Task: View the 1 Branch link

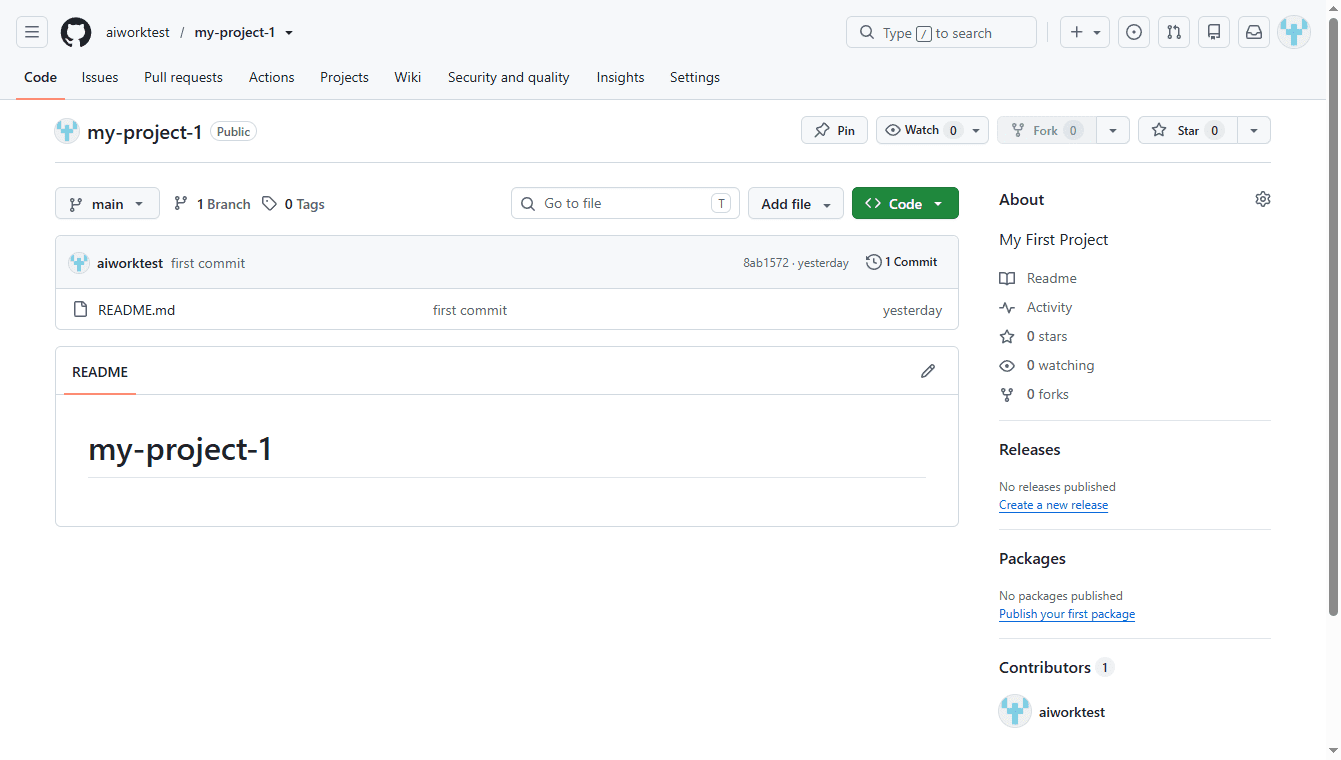Action: coord(212,203)
